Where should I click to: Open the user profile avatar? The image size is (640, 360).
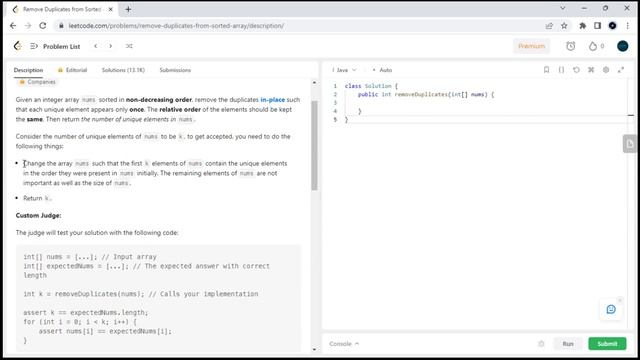point(622,46)
